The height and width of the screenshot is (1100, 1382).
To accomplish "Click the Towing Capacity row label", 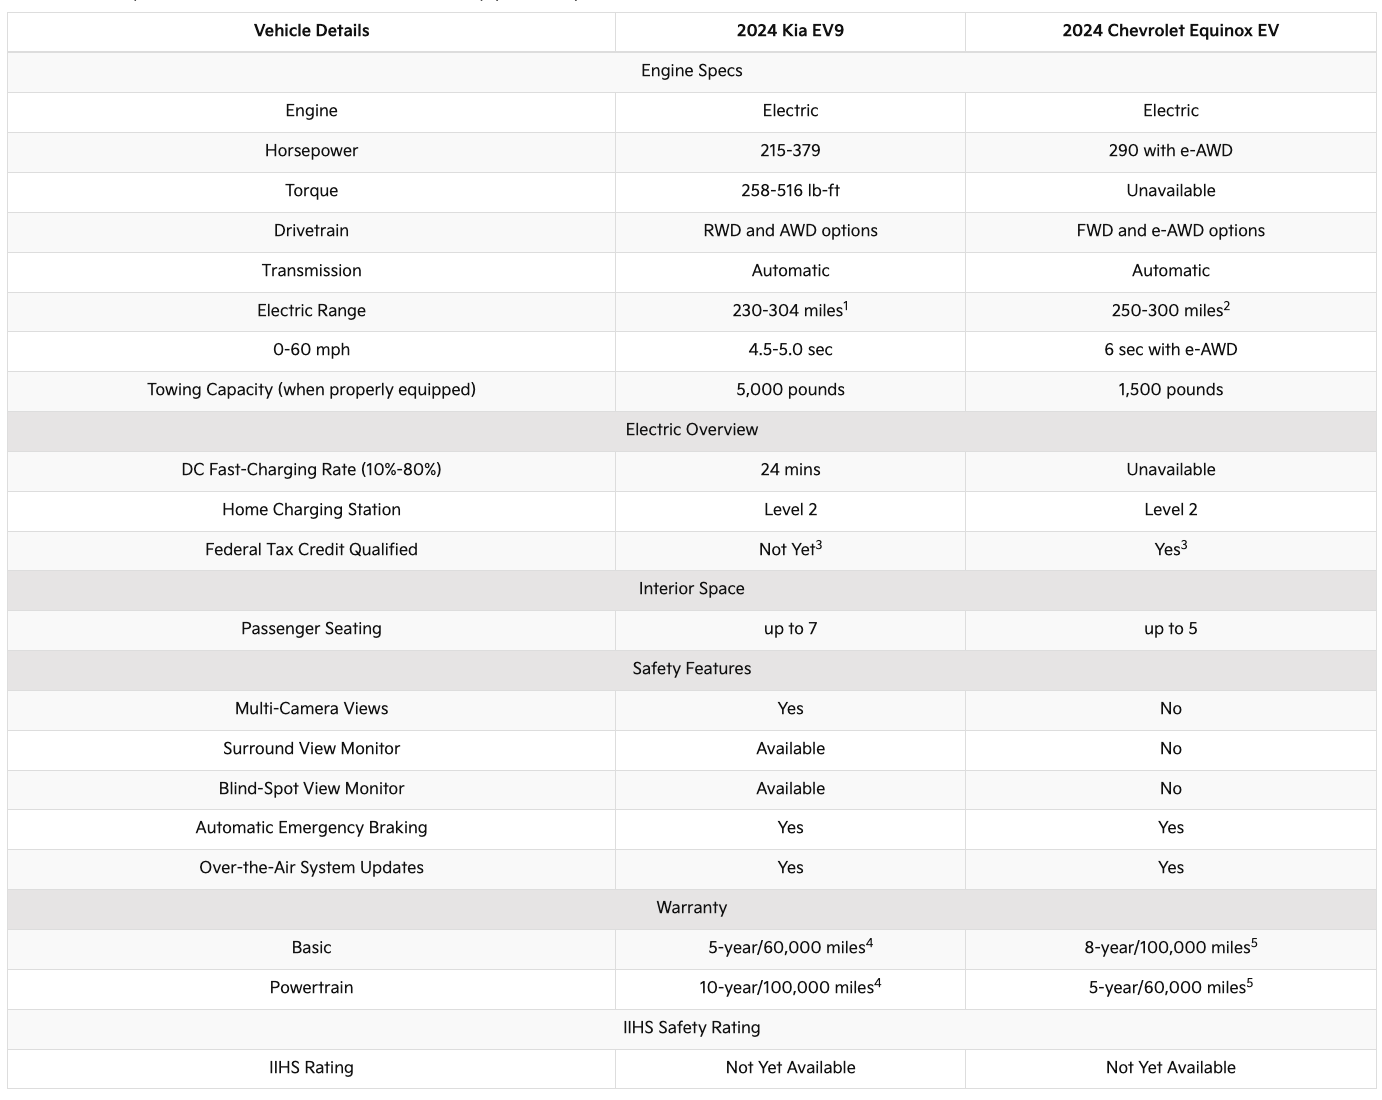I will tap(311, 390).
